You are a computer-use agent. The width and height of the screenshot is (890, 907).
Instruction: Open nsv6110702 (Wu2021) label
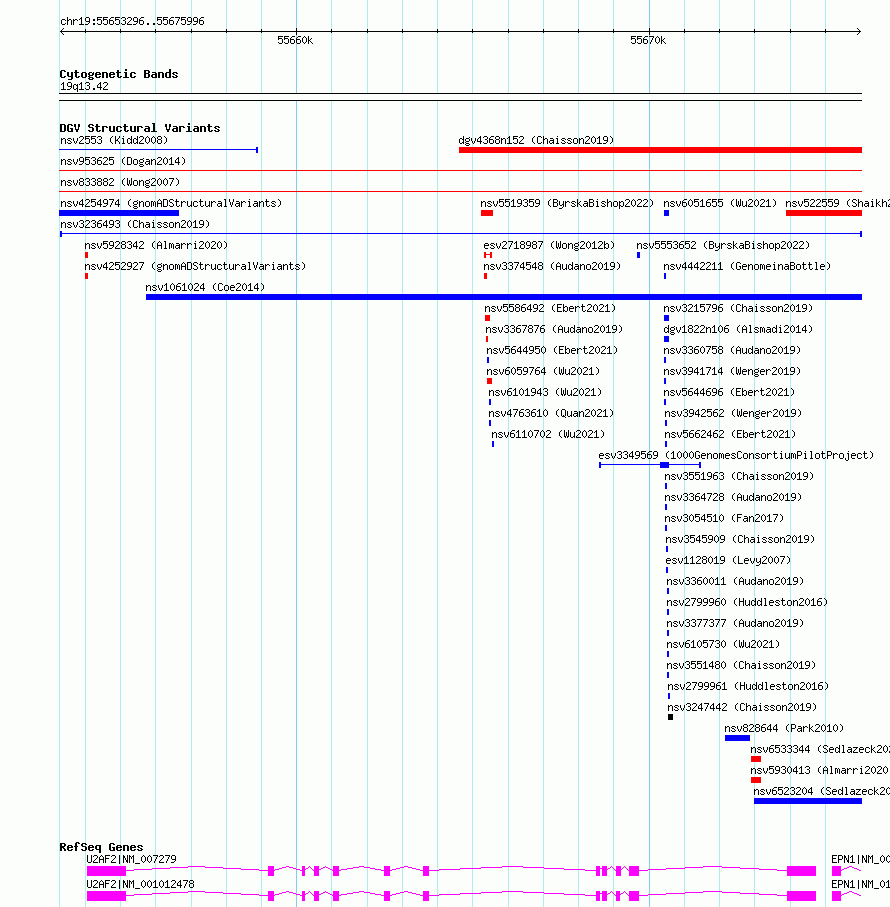[548, 434]
